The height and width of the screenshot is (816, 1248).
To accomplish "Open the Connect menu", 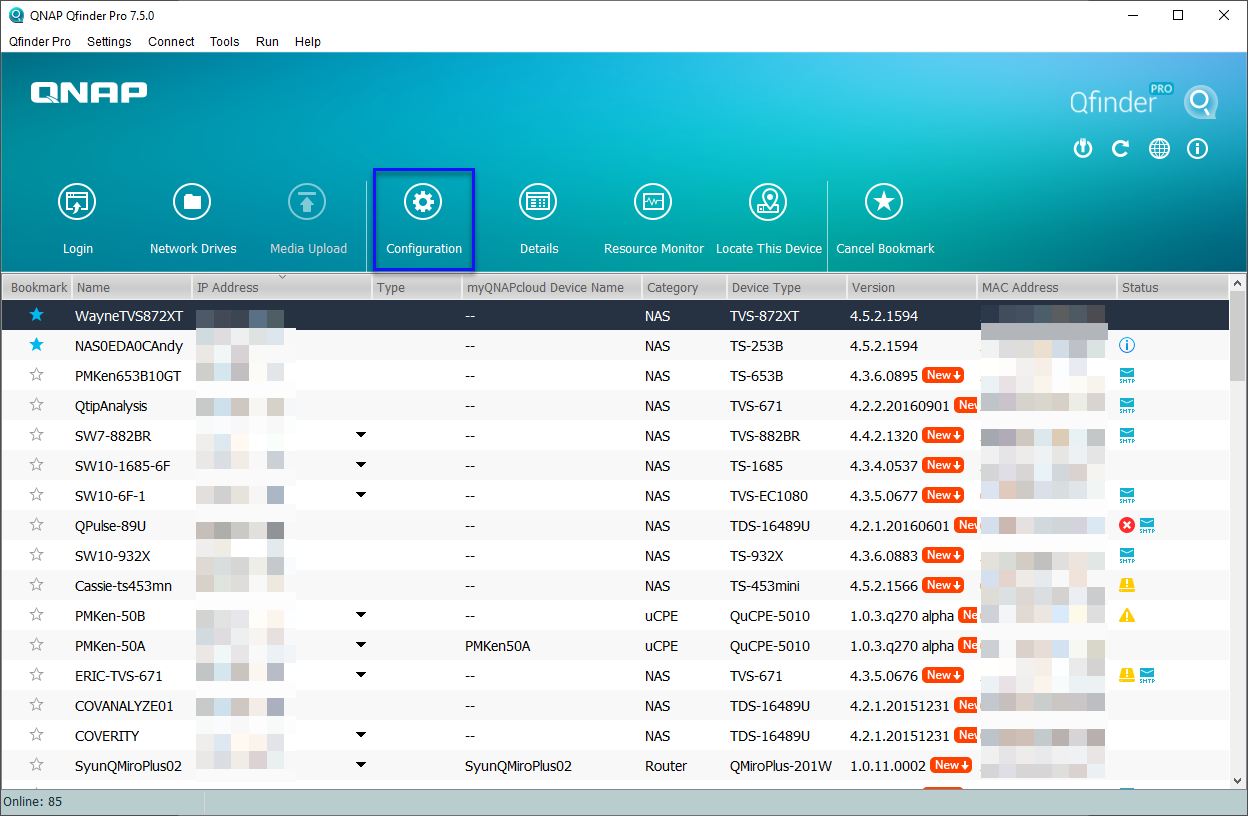I will 171,42.
